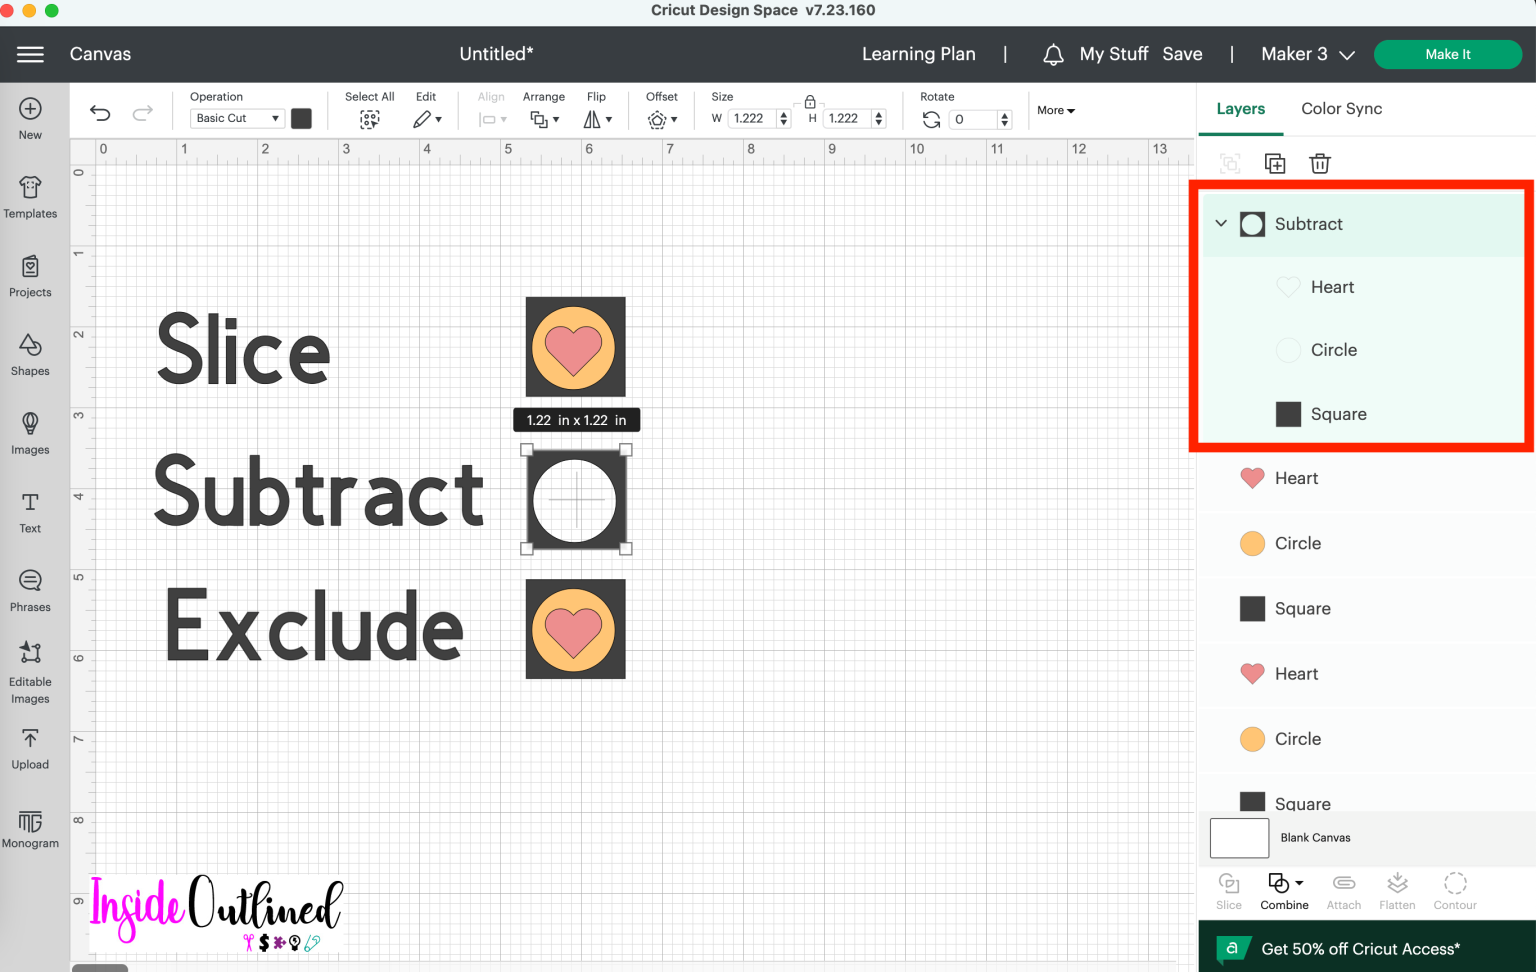Image resolution: width=1536 pixels, height=972 pixels.
Task: Select the Shapes tool in the sidebar
Action: click(x=30, y=355)
